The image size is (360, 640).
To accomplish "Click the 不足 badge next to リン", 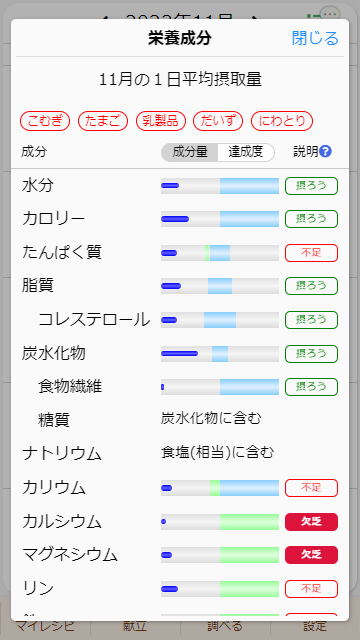I will tap(311, 589).
